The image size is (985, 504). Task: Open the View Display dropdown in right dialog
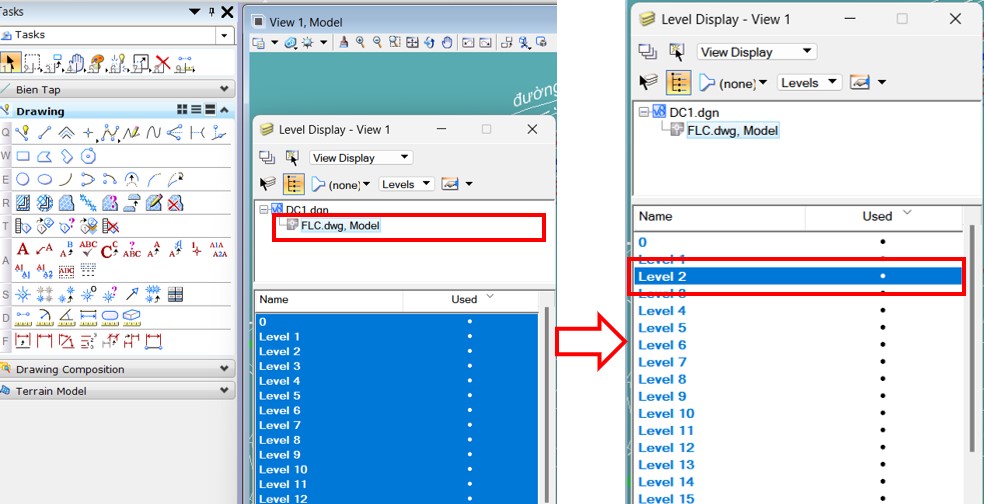[757, 52]
